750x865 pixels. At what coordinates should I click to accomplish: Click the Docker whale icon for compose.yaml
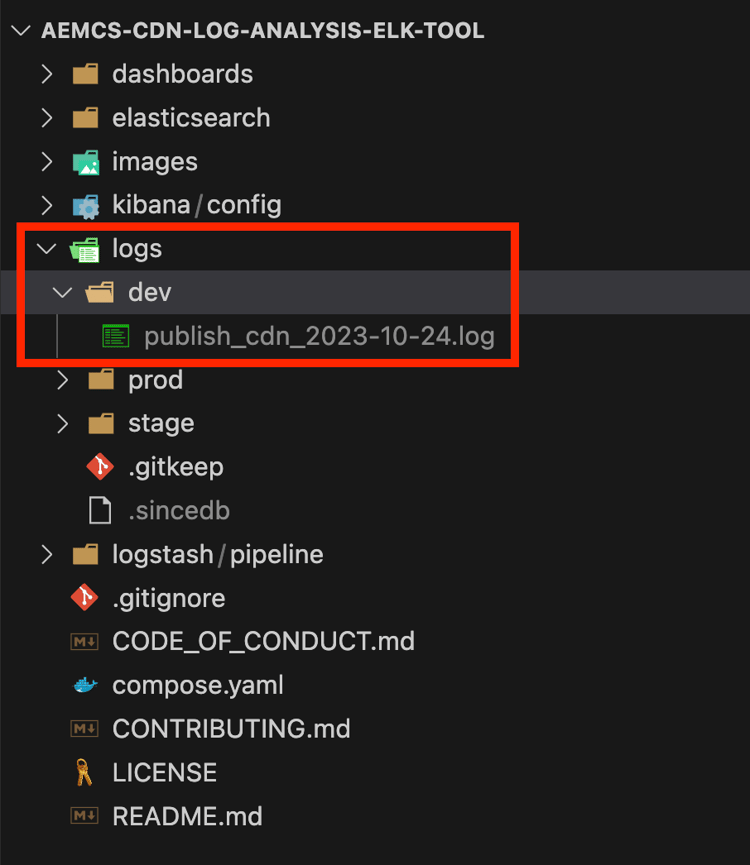[85, 685]
